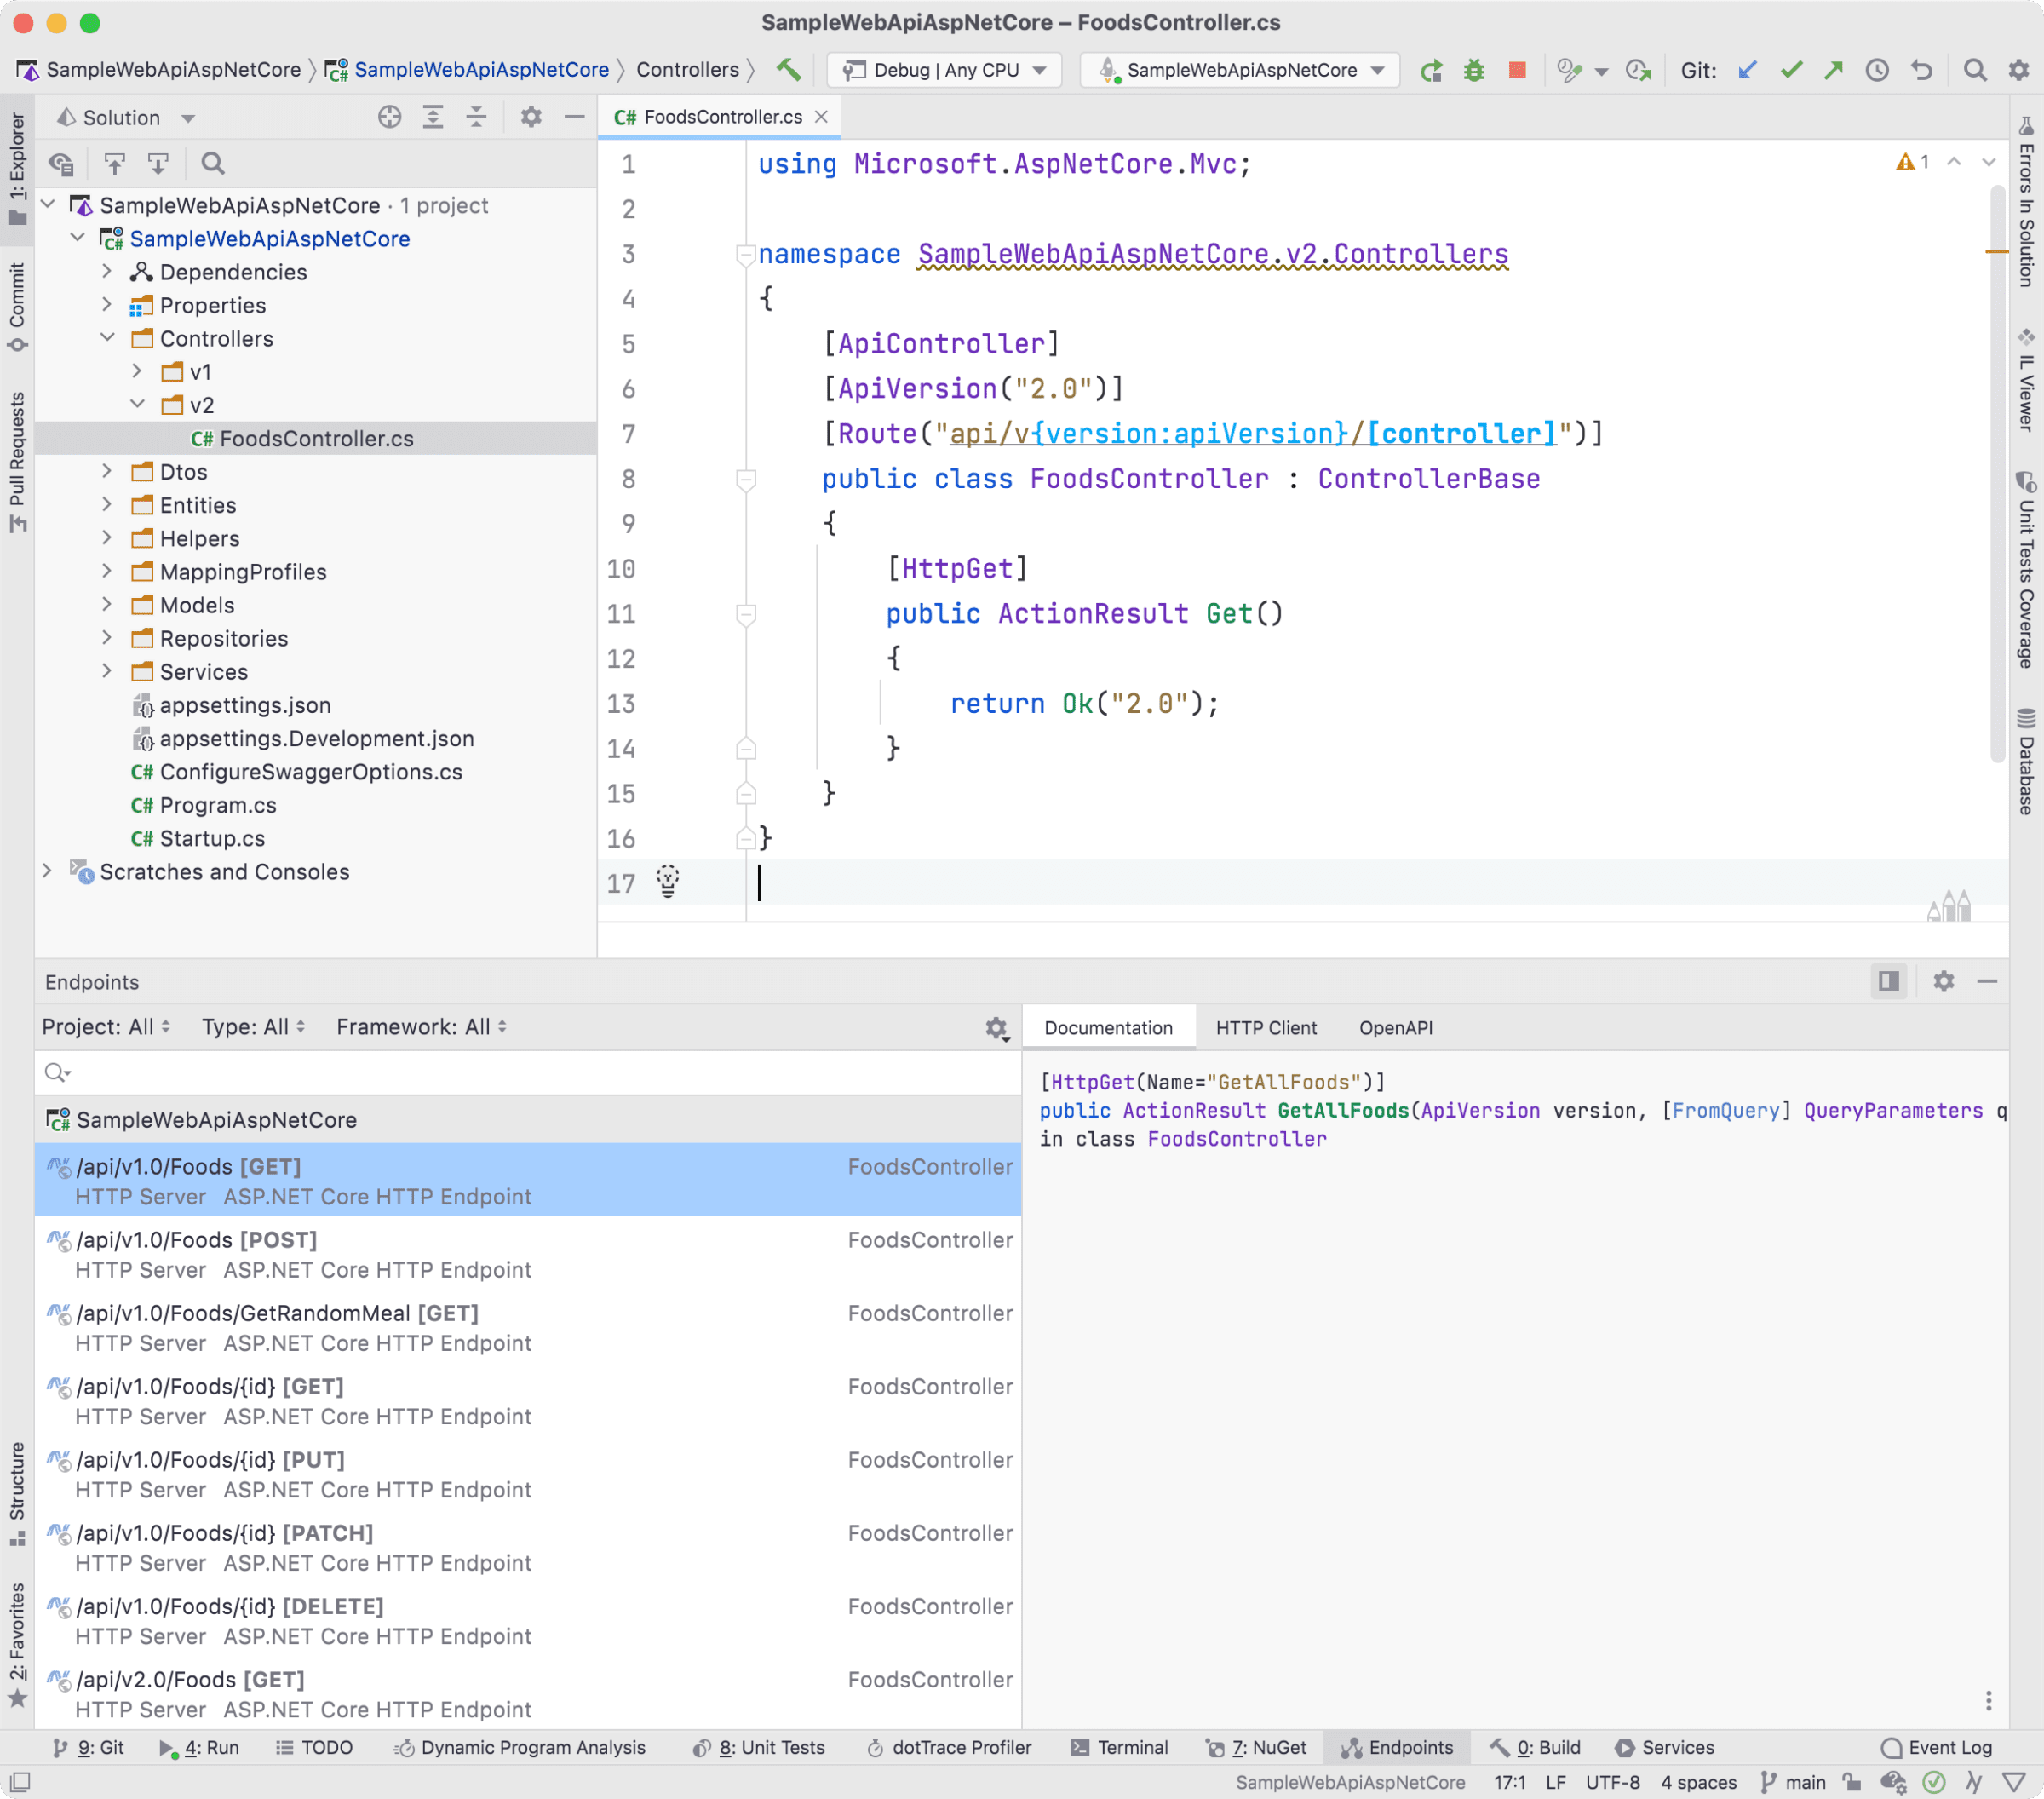Open the Database side panel
Viewport: 2044px width, 1799px height.
(x=2025, y=761)
